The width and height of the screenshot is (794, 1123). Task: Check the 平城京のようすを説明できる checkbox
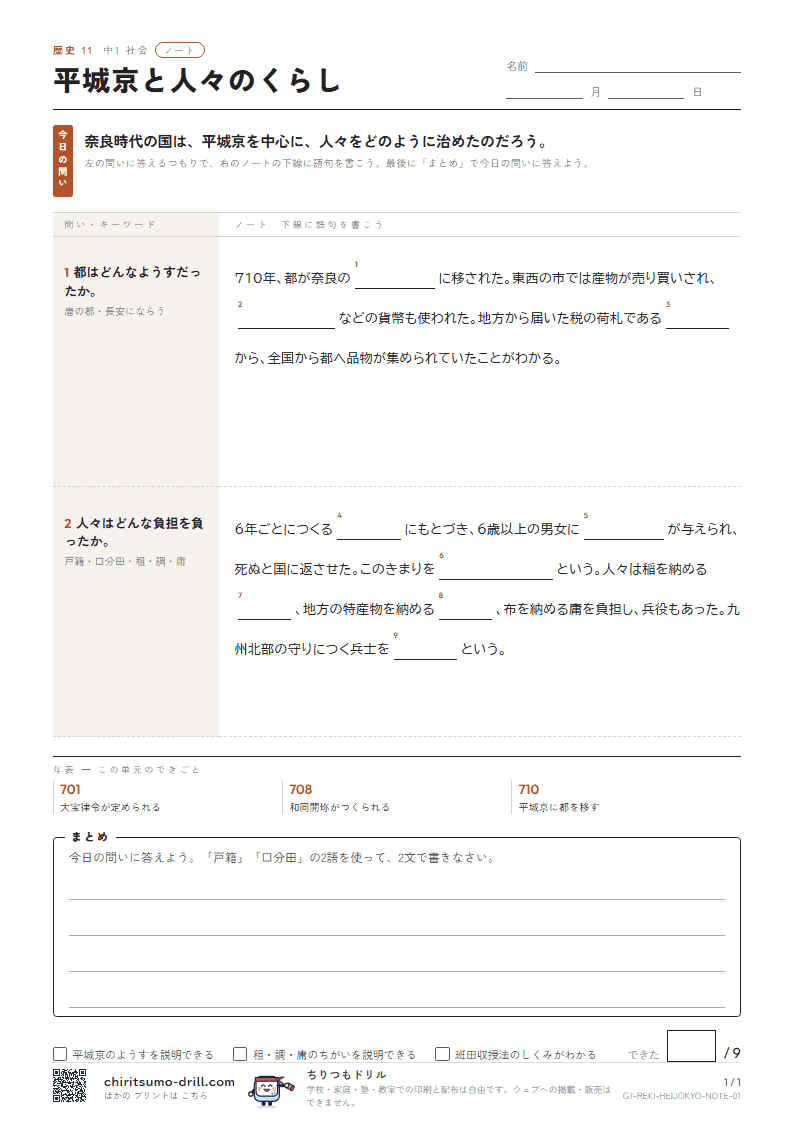coord(60,1054)
